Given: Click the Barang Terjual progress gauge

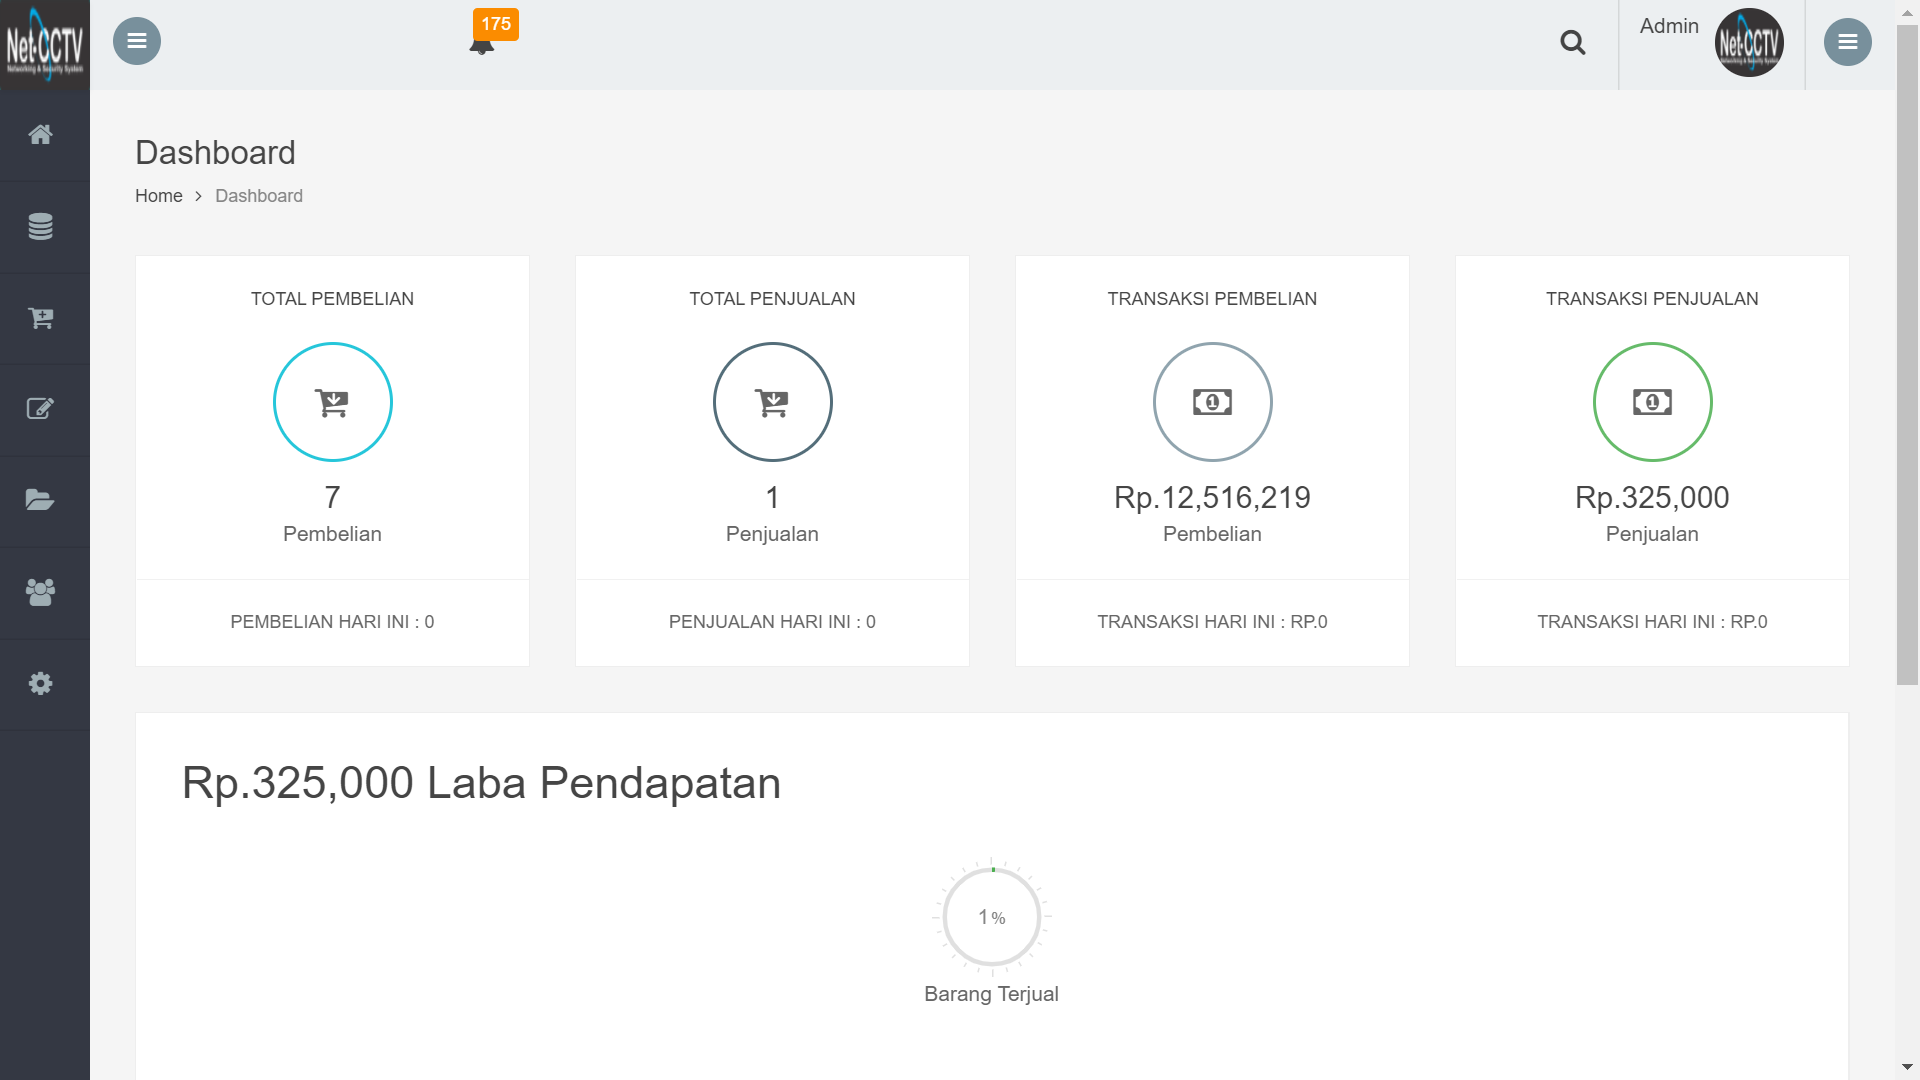Looking at the screenshot, I should click(x=992, y=917).
